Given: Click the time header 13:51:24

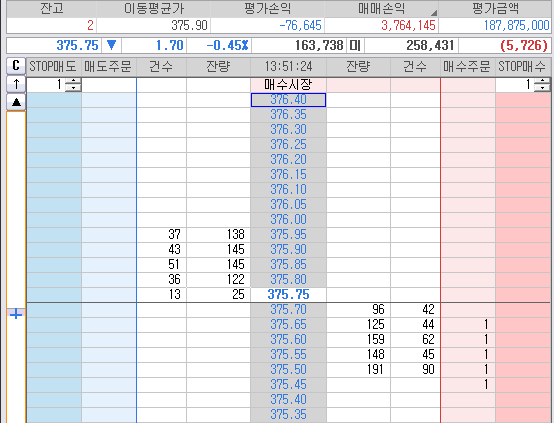Looking at the screenshot, I should tap(288, 66).
